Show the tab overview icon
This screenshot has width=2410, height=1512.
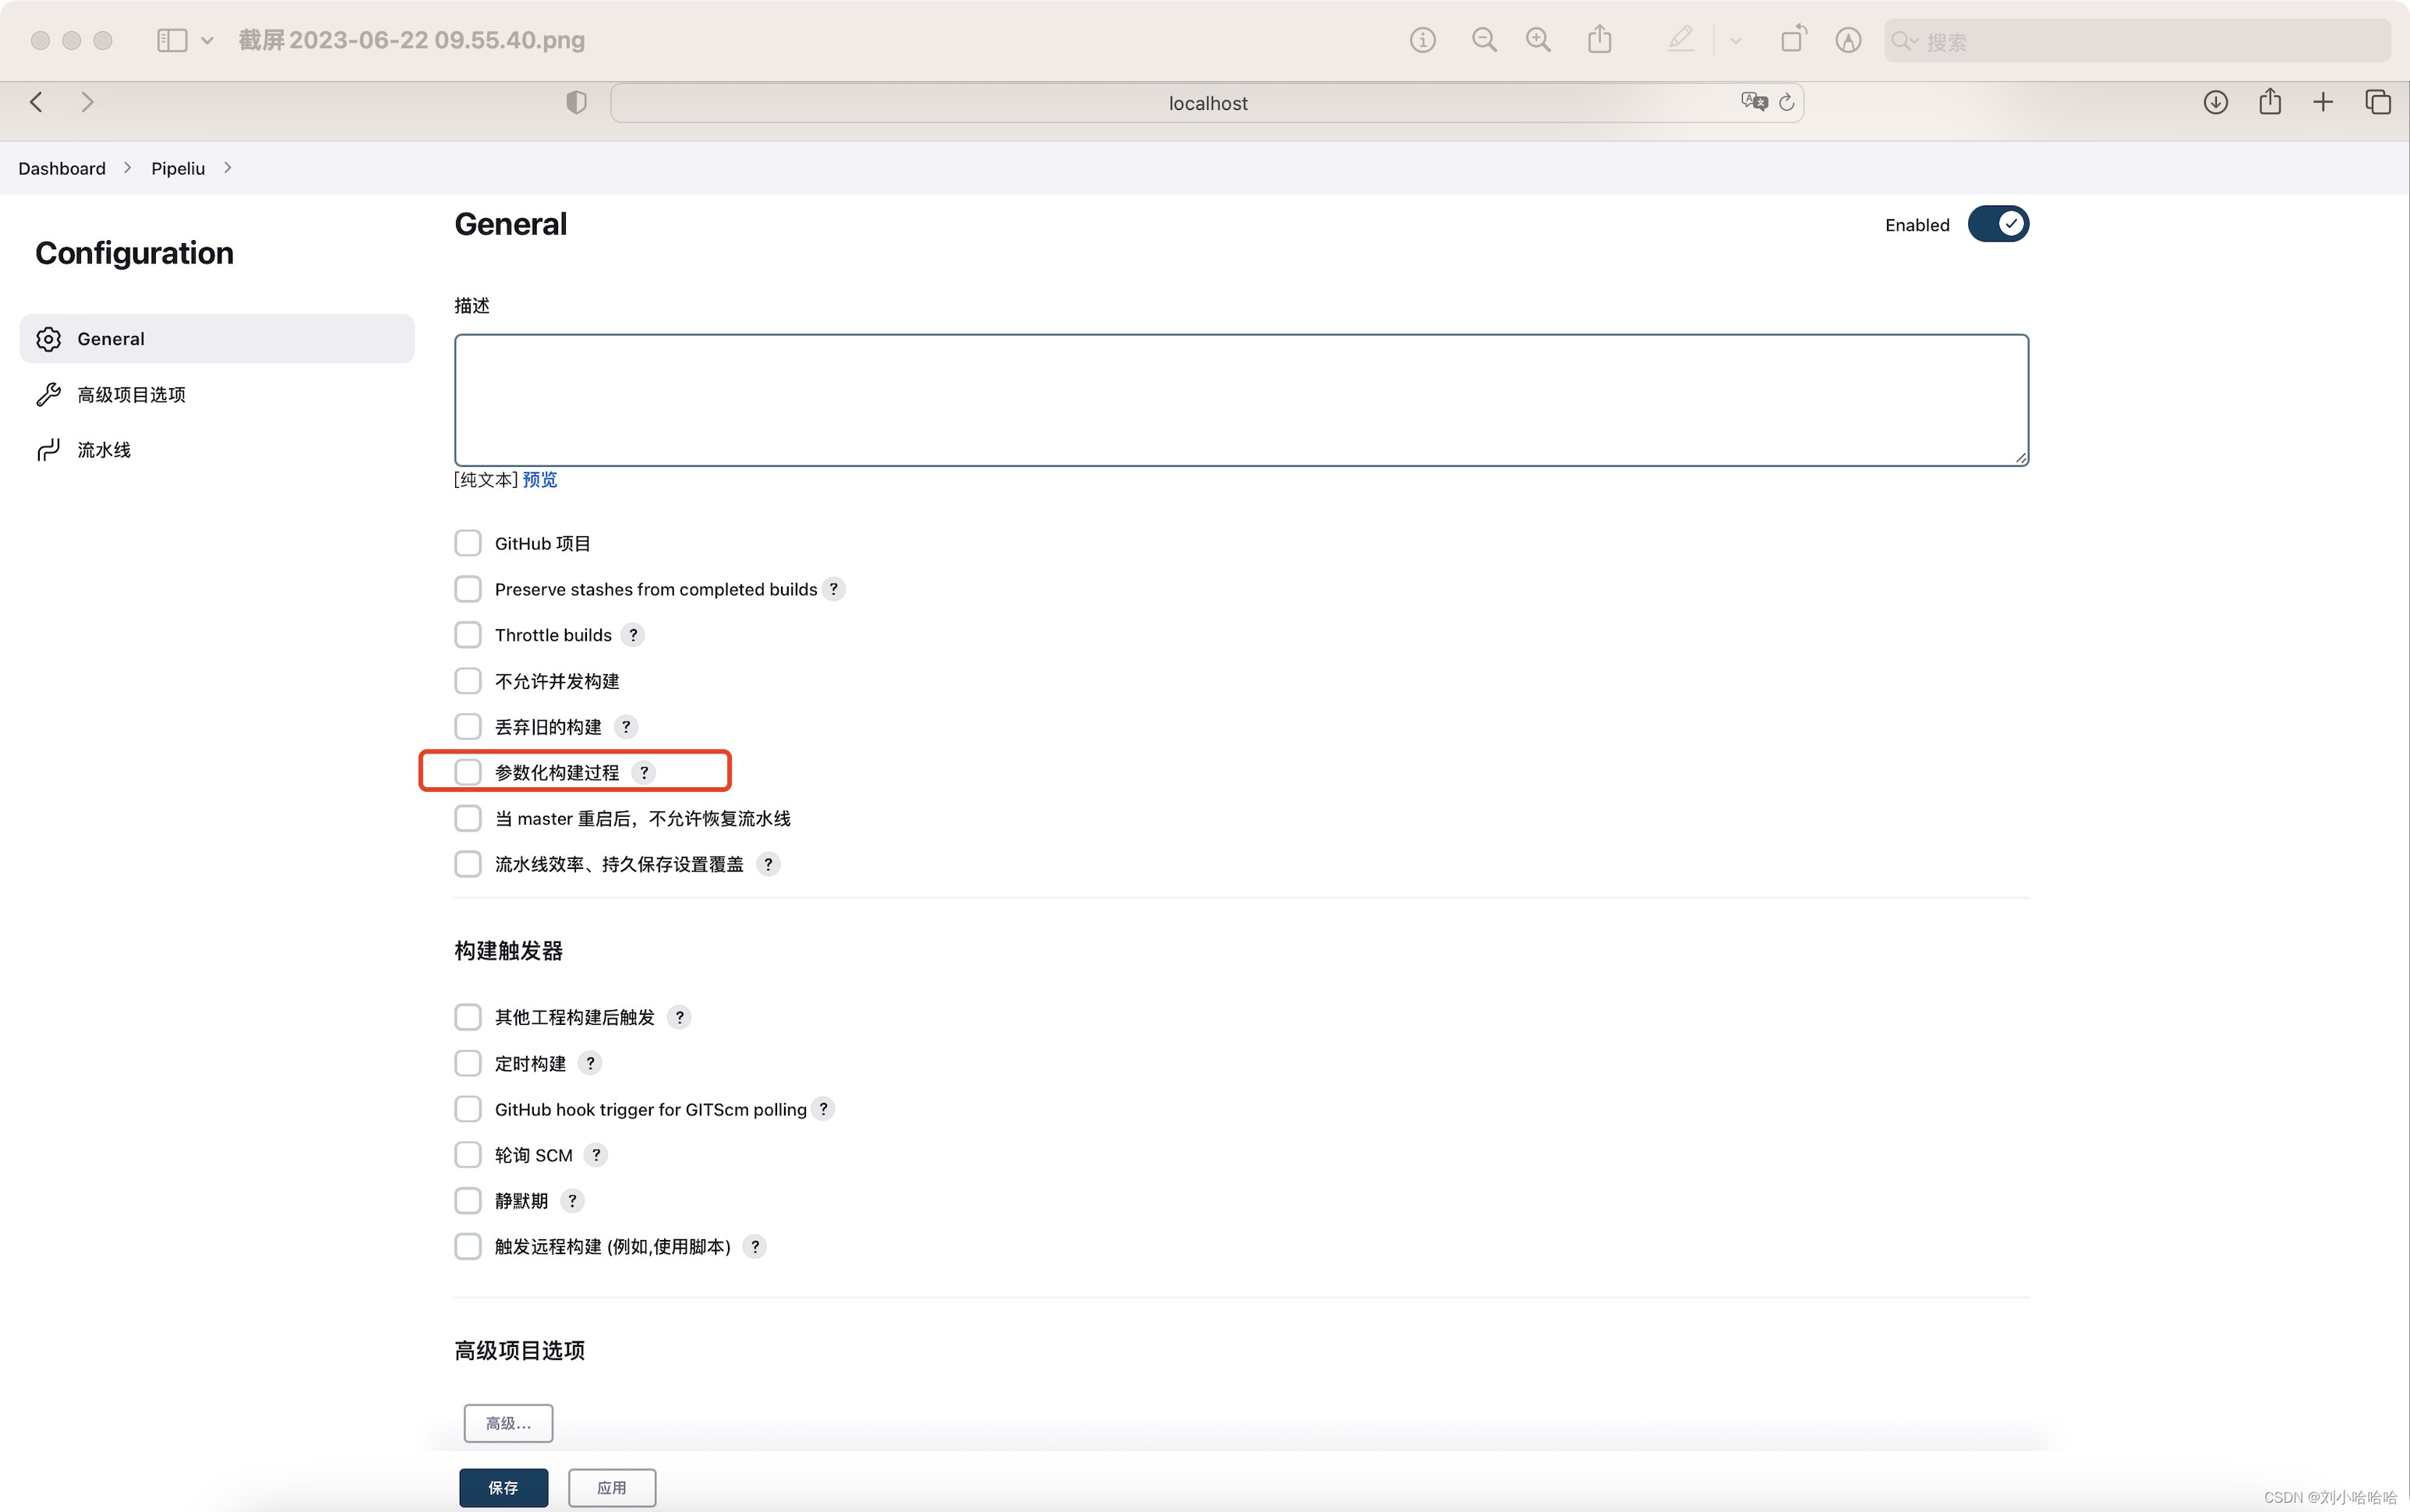[2378, 102]
